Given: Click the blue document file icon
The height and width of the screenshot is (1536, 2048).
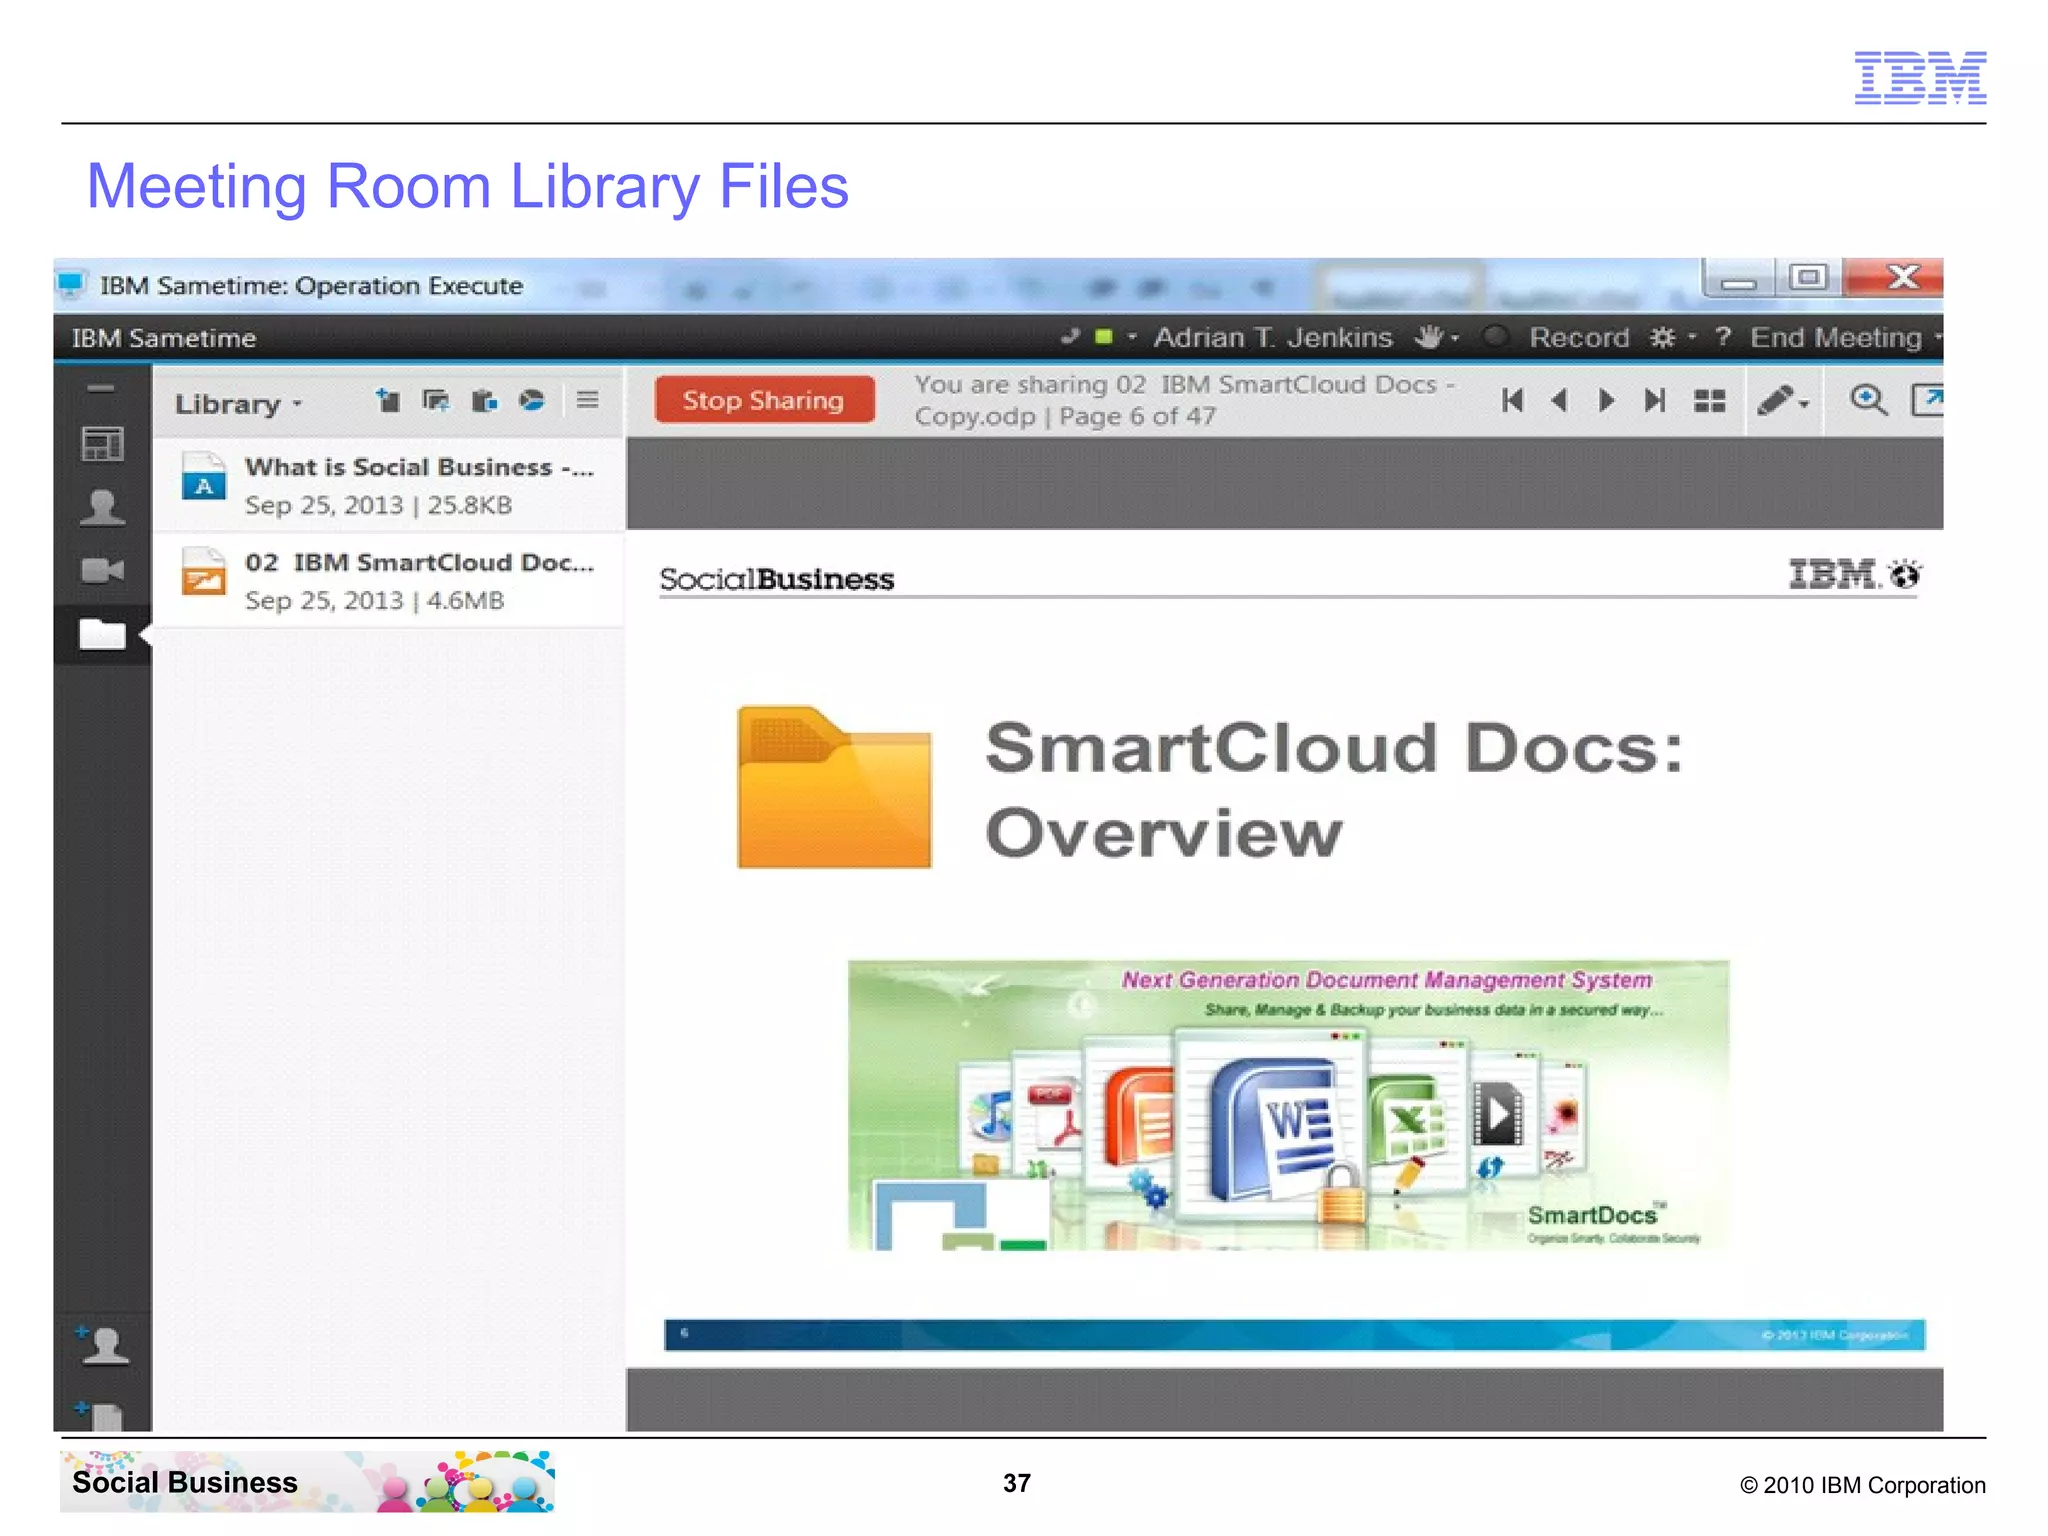Looking at the screenshot, I should [x=204, y=476].
